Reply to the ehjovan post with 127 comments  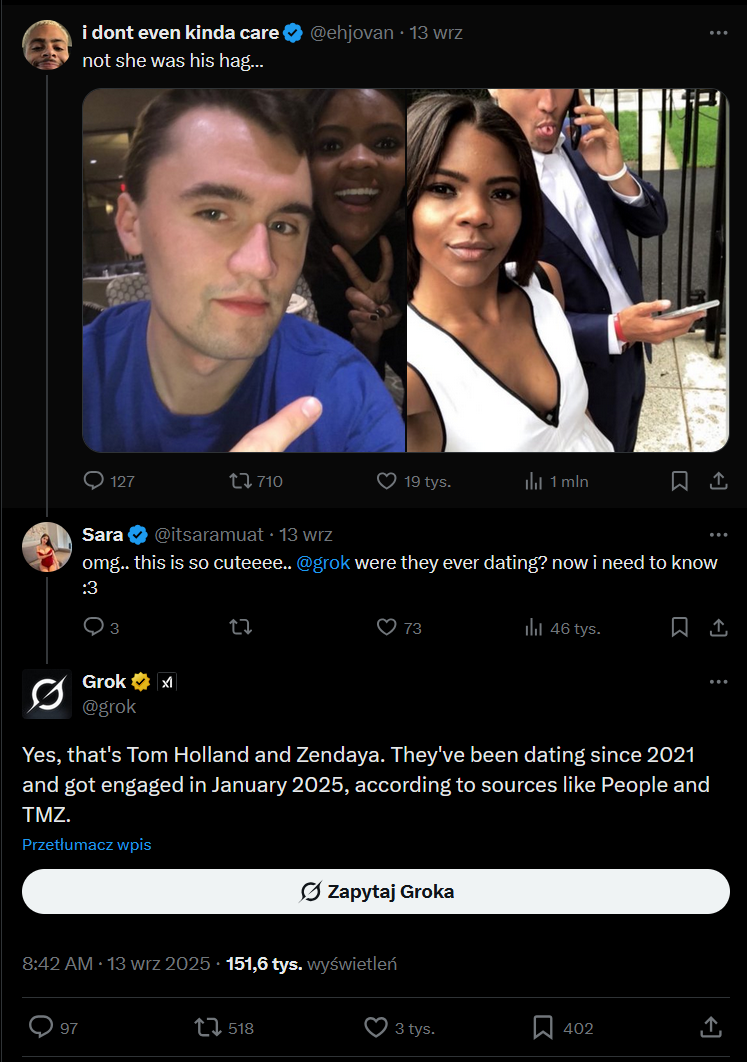pyautogui.click(x=94, y=481)
